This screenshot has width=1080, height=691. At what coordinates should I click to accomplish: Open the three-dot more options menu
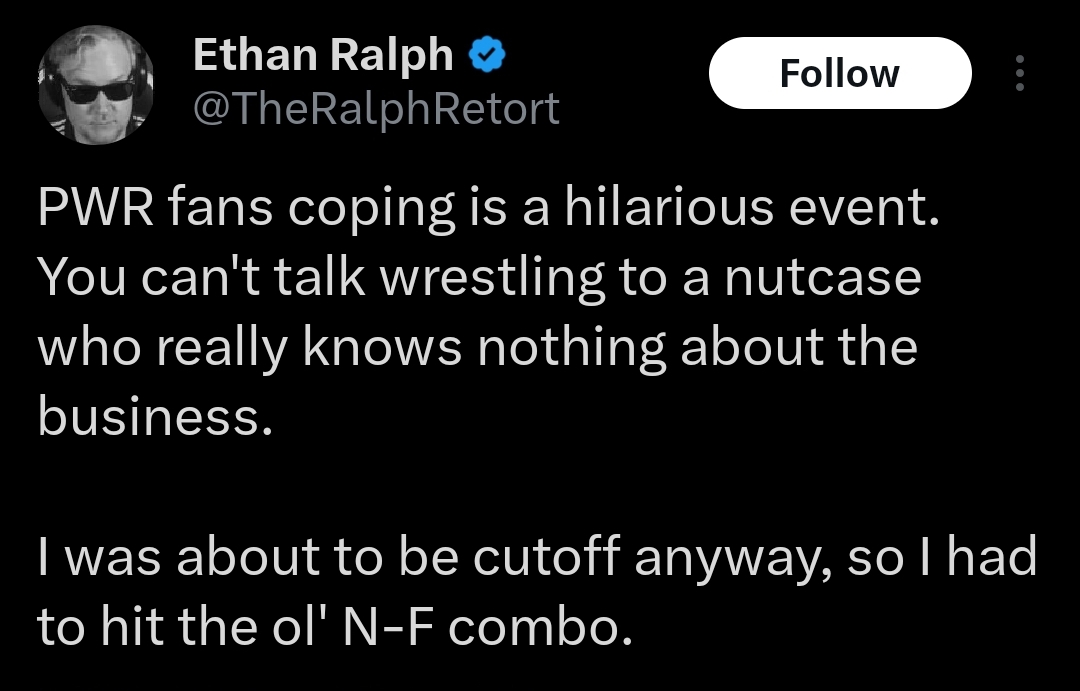(1019, 73)
